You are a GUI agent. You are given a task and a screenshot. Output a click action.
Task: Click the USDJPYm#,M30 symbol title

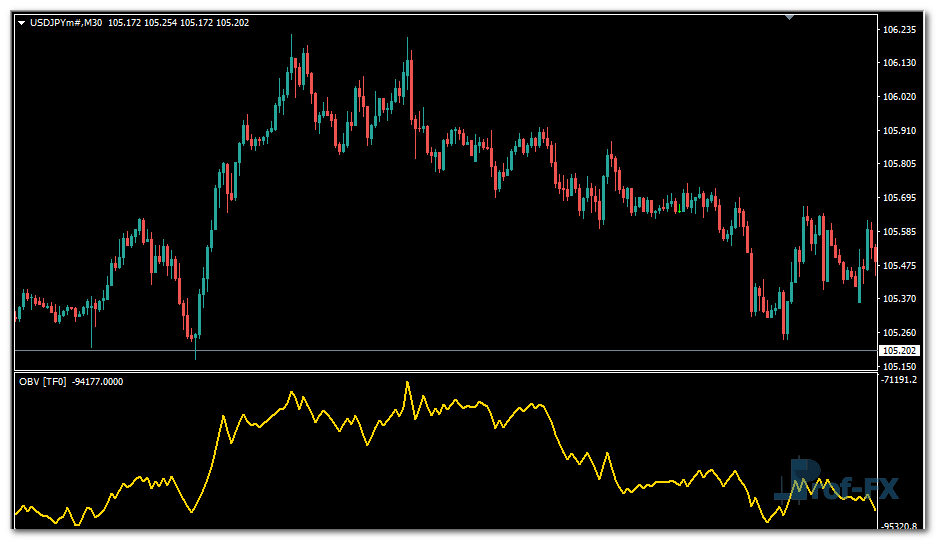pyautogui.click(x=67, y=22)
